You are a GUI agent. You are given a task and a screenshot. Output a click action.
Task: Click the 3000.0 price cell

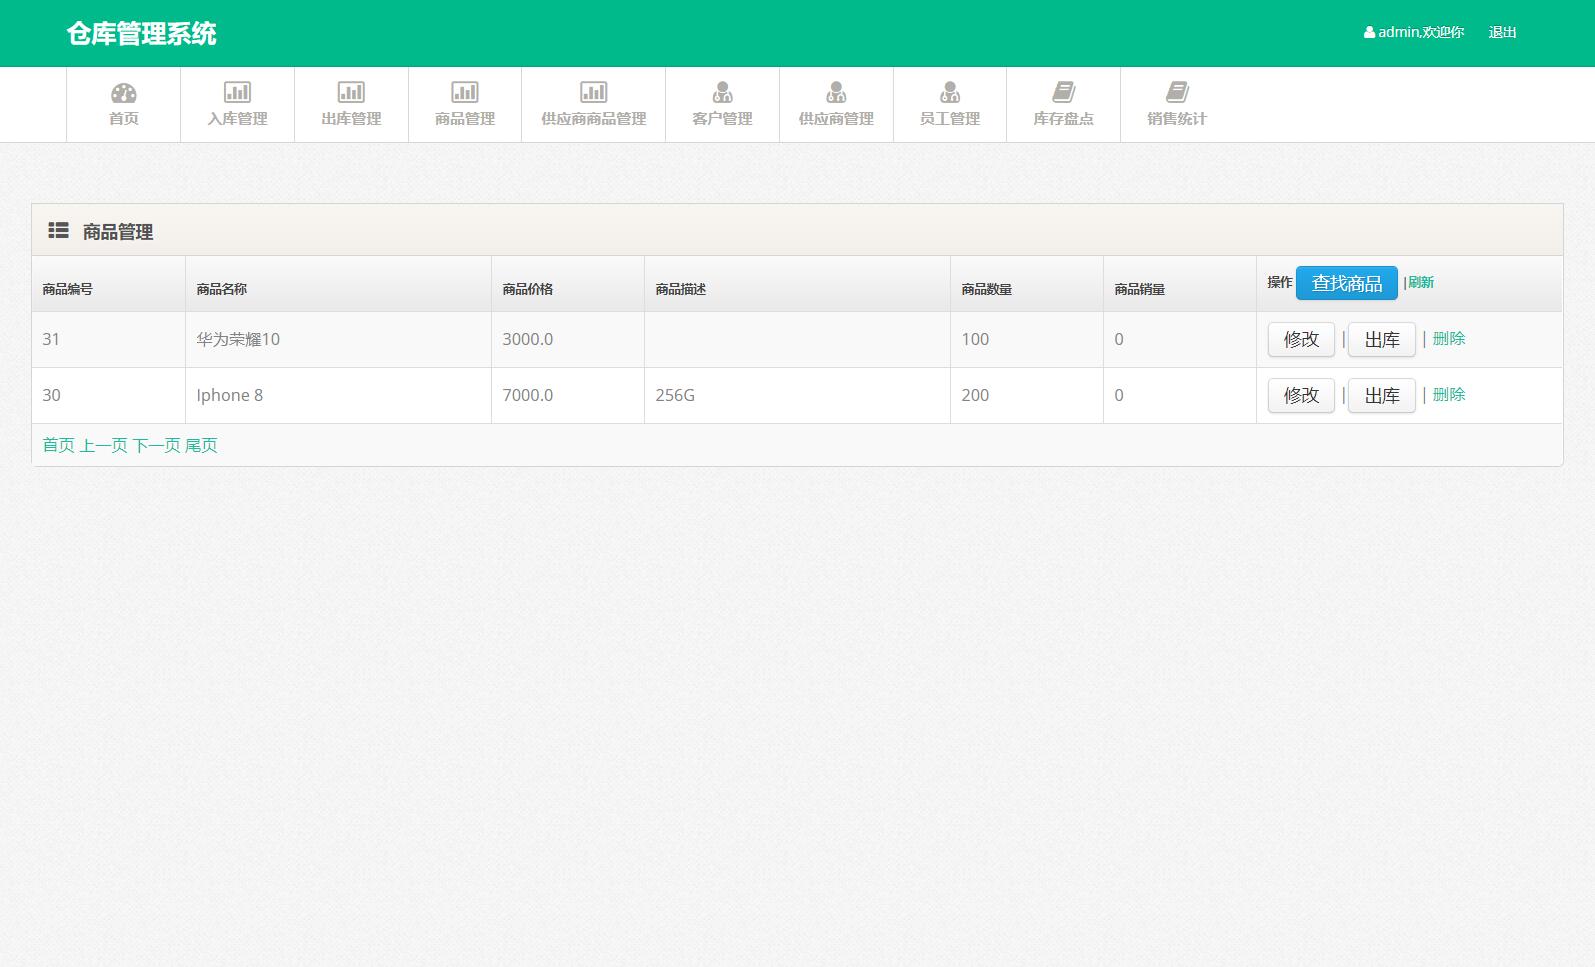568,339
